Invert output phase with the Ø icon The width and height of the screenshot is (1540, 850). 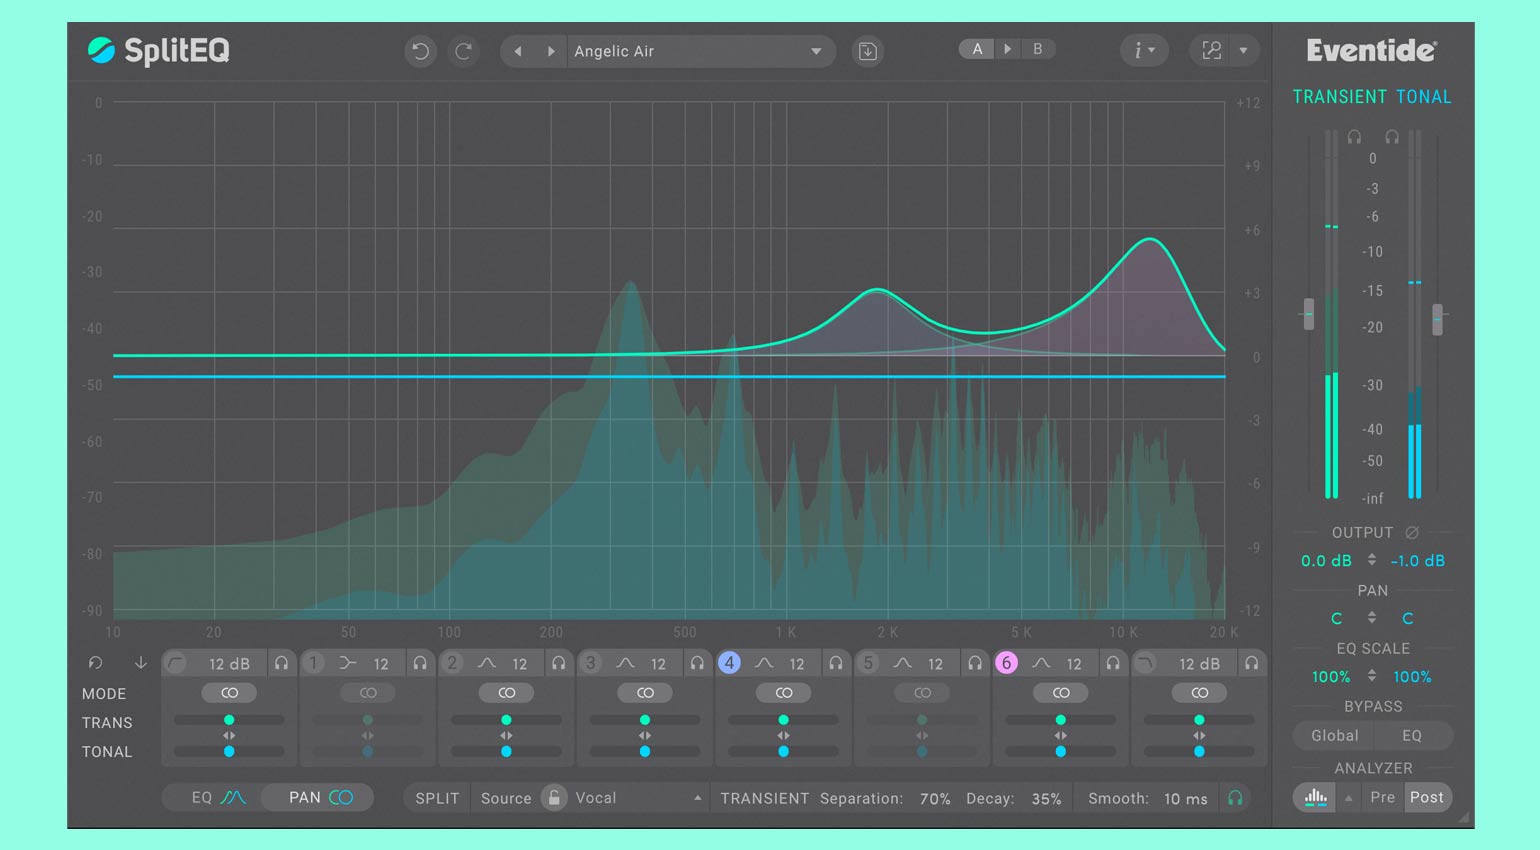coord(1412,533)
